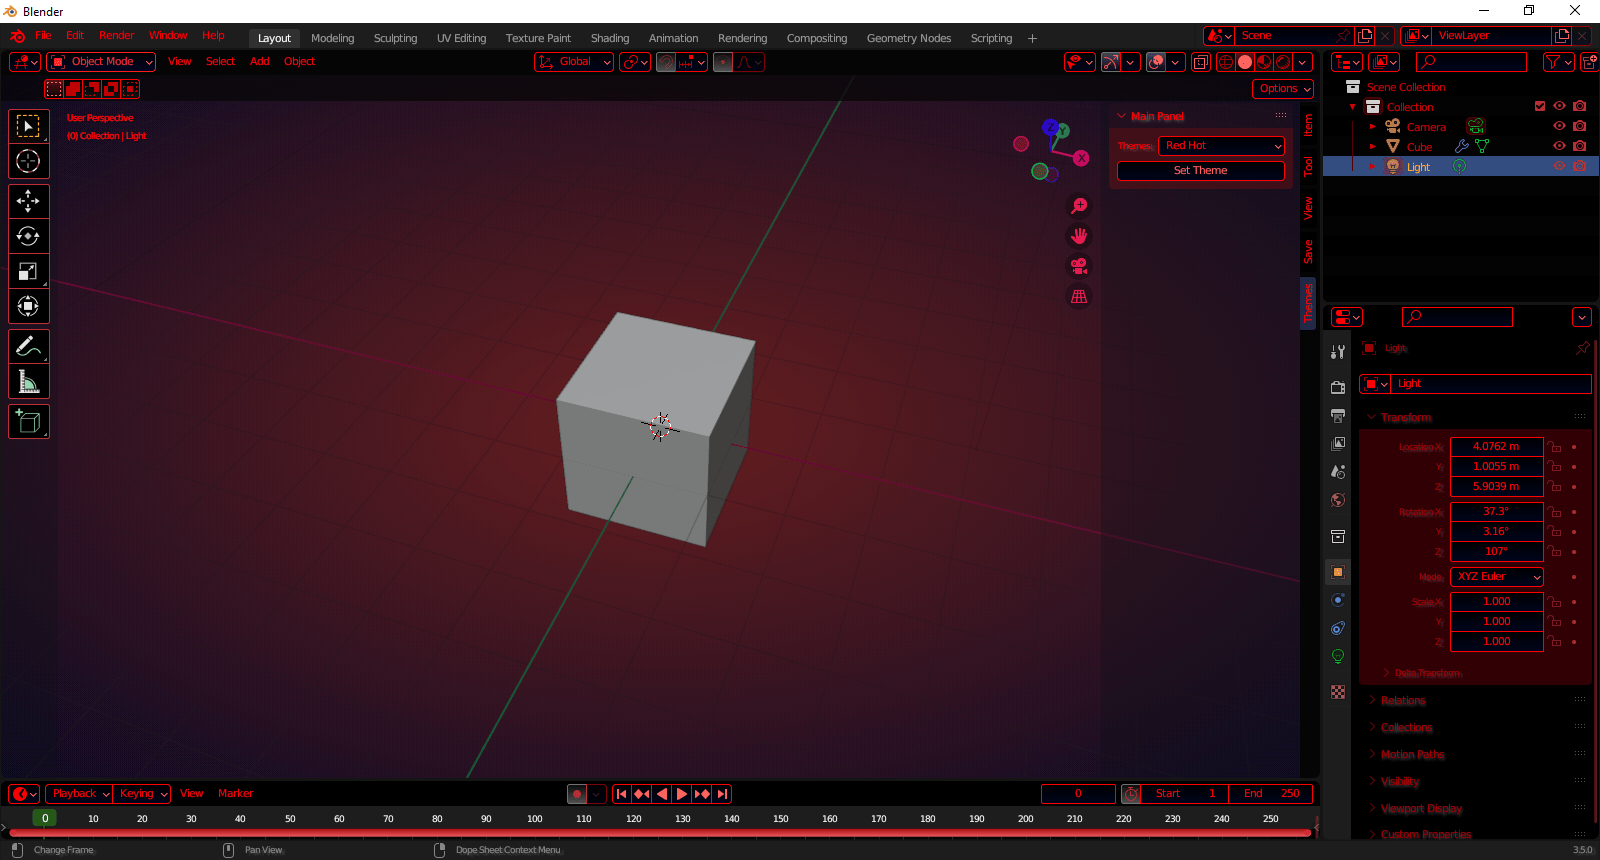Disable Cube in renders via camera icon

(x=1579, y=146)
